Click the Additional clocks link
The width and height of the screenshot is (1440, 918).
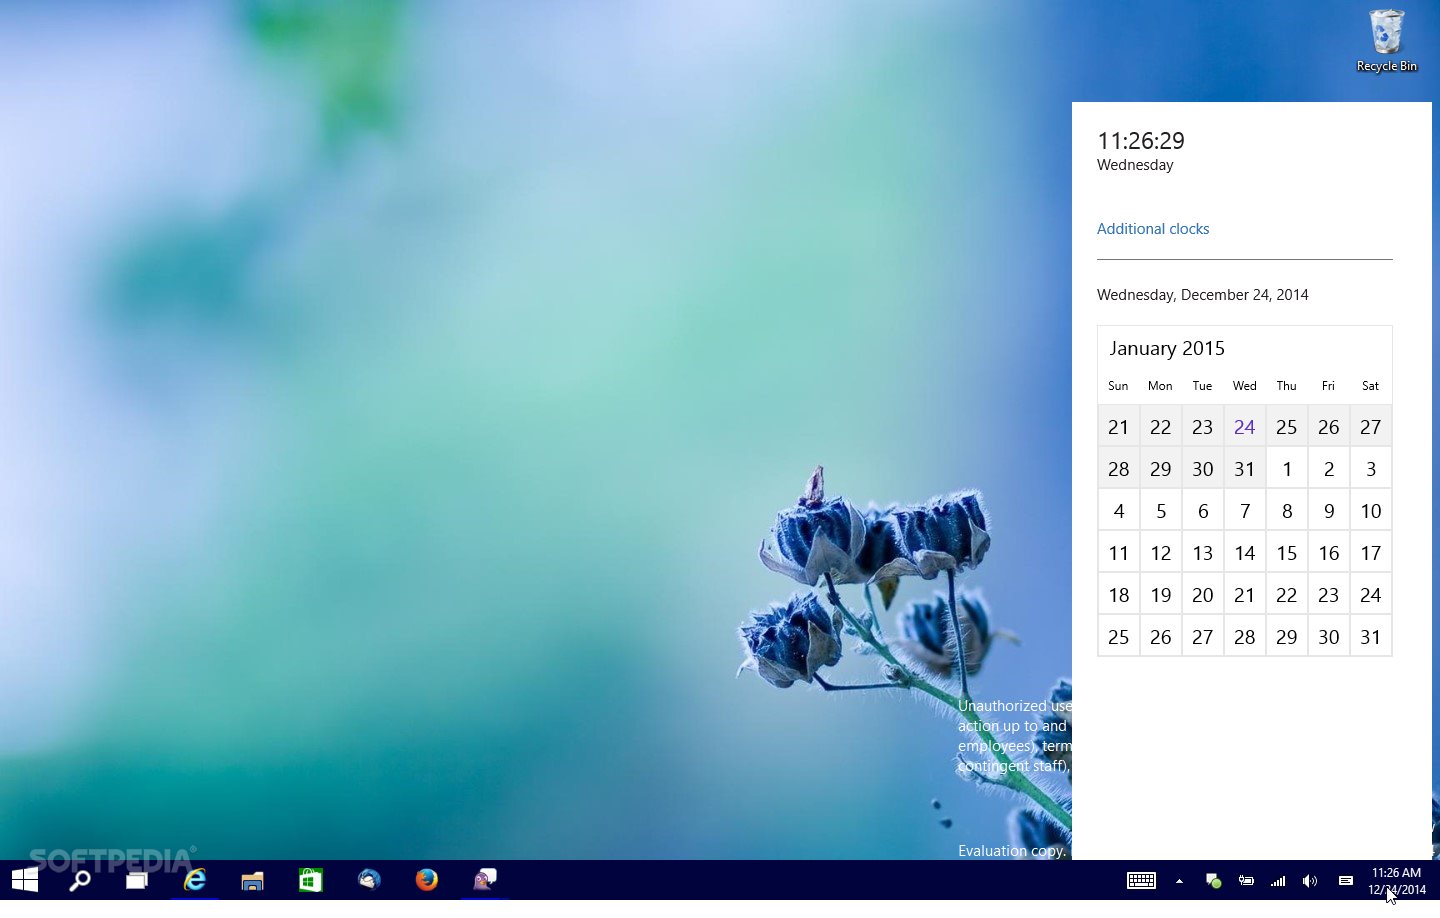[1152, 229]
